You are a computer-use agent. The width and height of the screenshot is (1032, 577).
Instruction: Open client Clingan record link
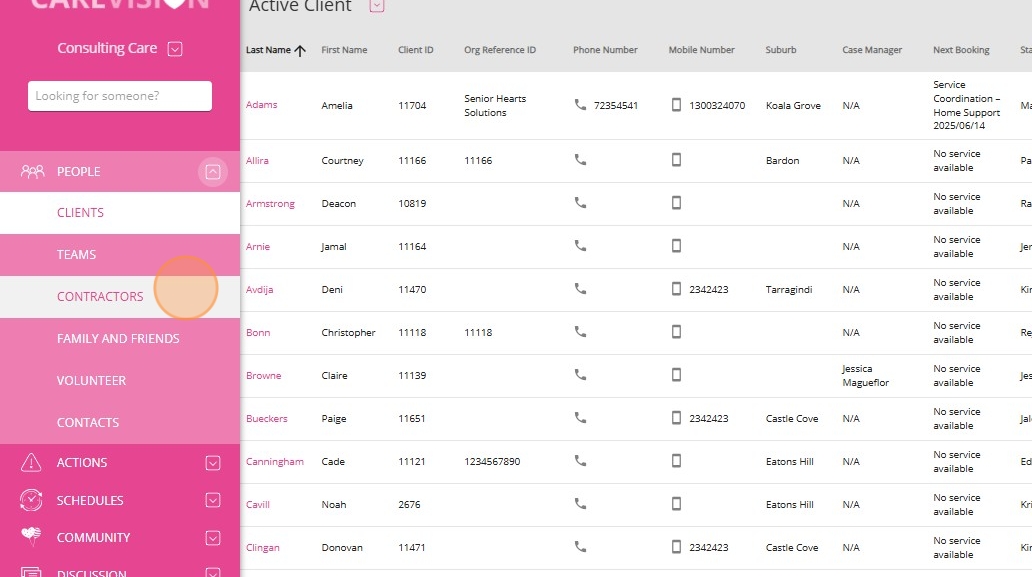[x=263, y=548]
